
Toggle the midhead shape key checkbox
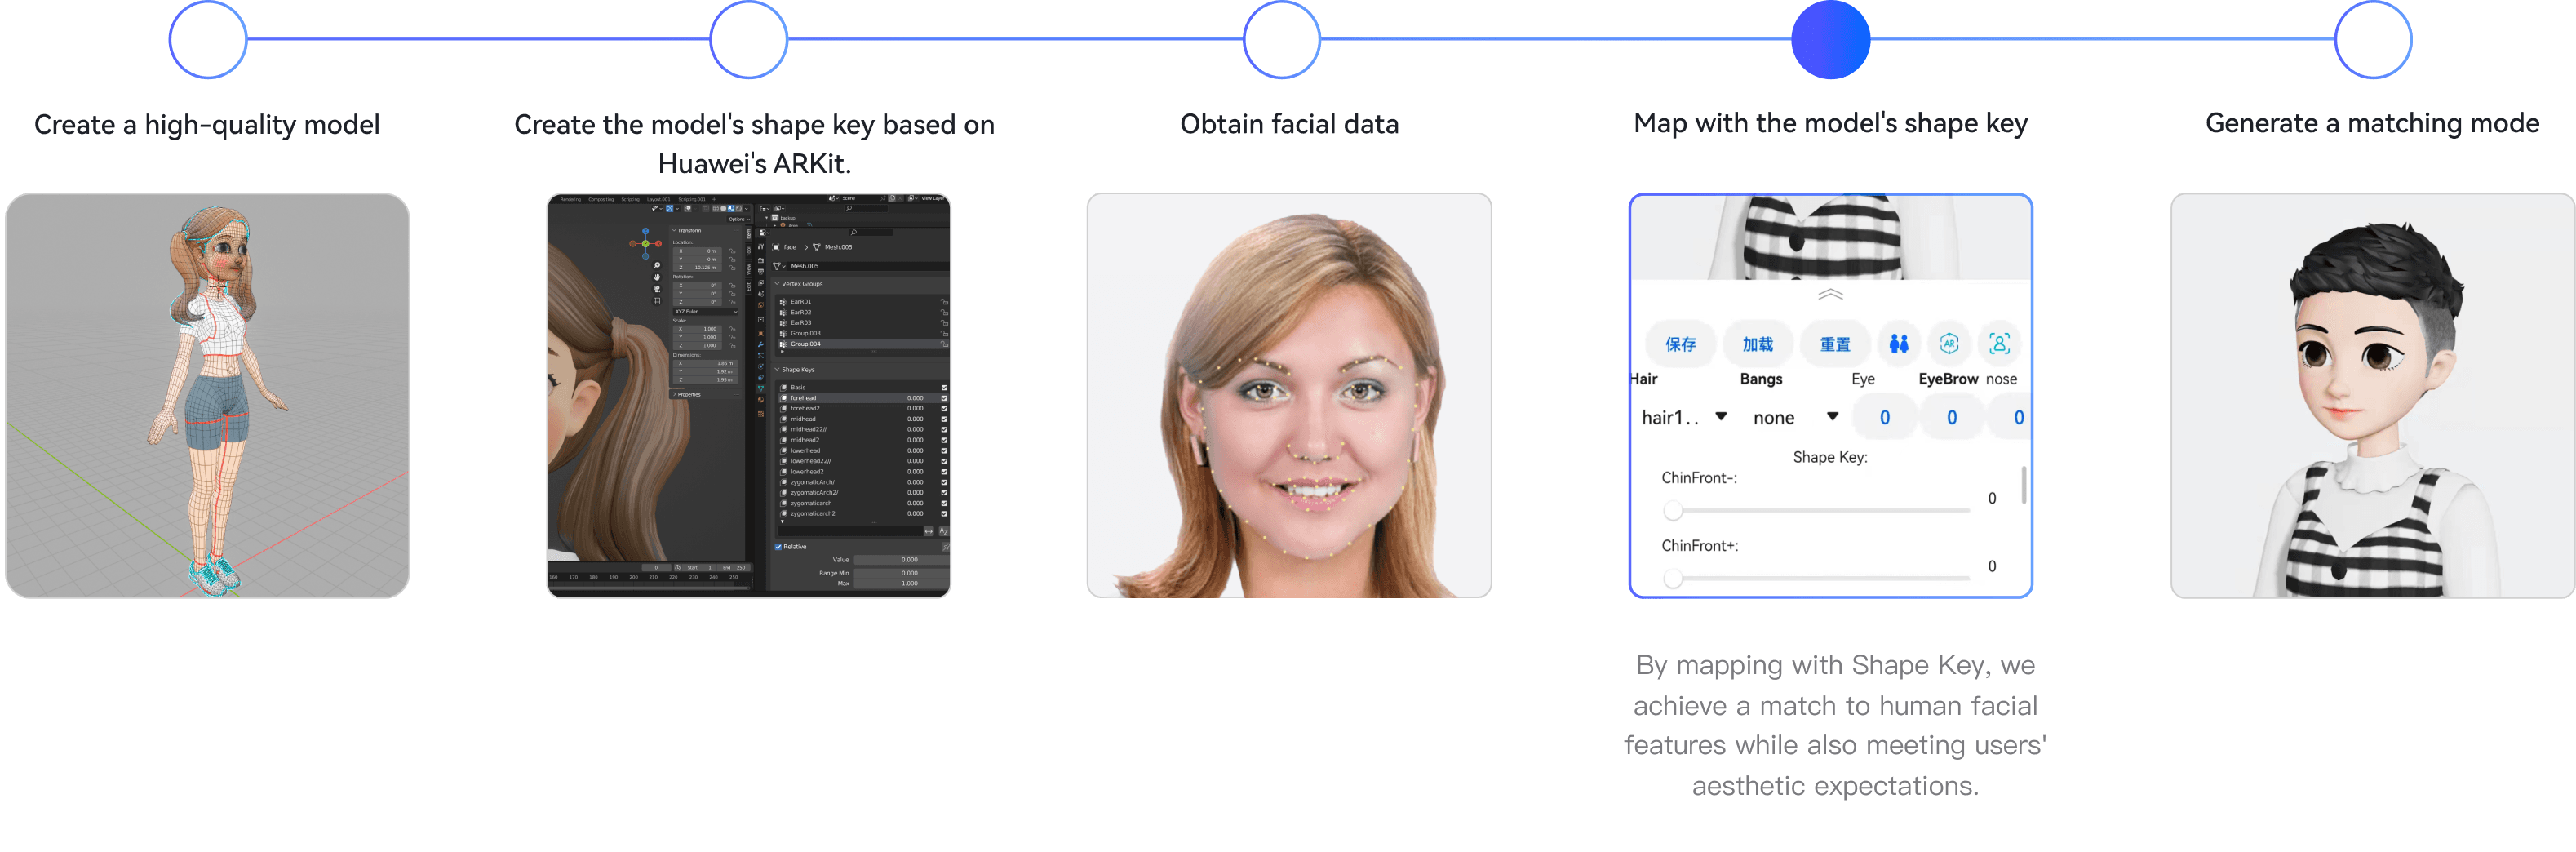(x=944, y=419)
